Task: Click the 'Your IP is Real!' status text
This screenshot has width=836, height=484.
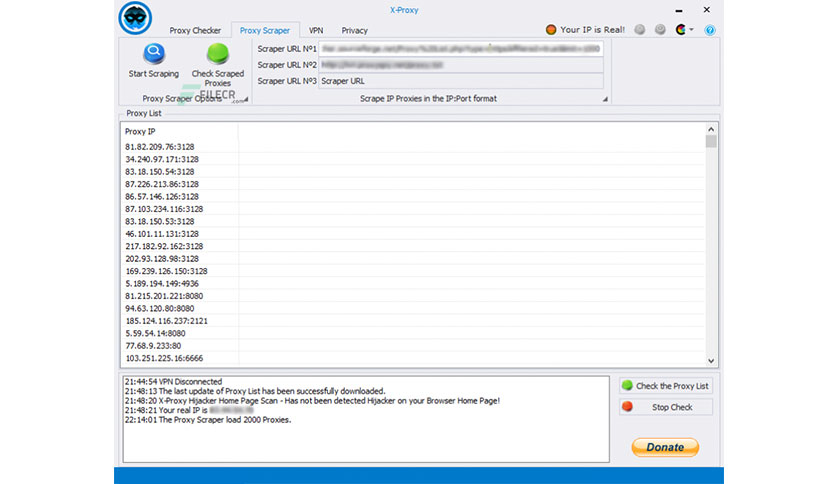Action: [592, 30]
